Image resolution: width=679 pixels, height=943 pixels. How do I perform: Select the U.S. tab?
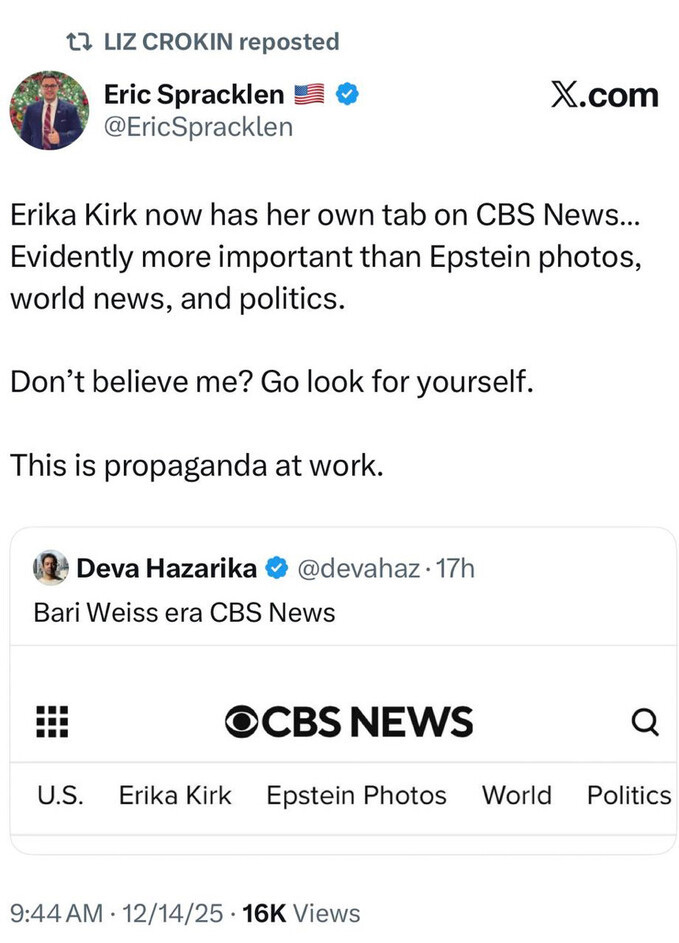pyautogui.click(x=60, y=796)
